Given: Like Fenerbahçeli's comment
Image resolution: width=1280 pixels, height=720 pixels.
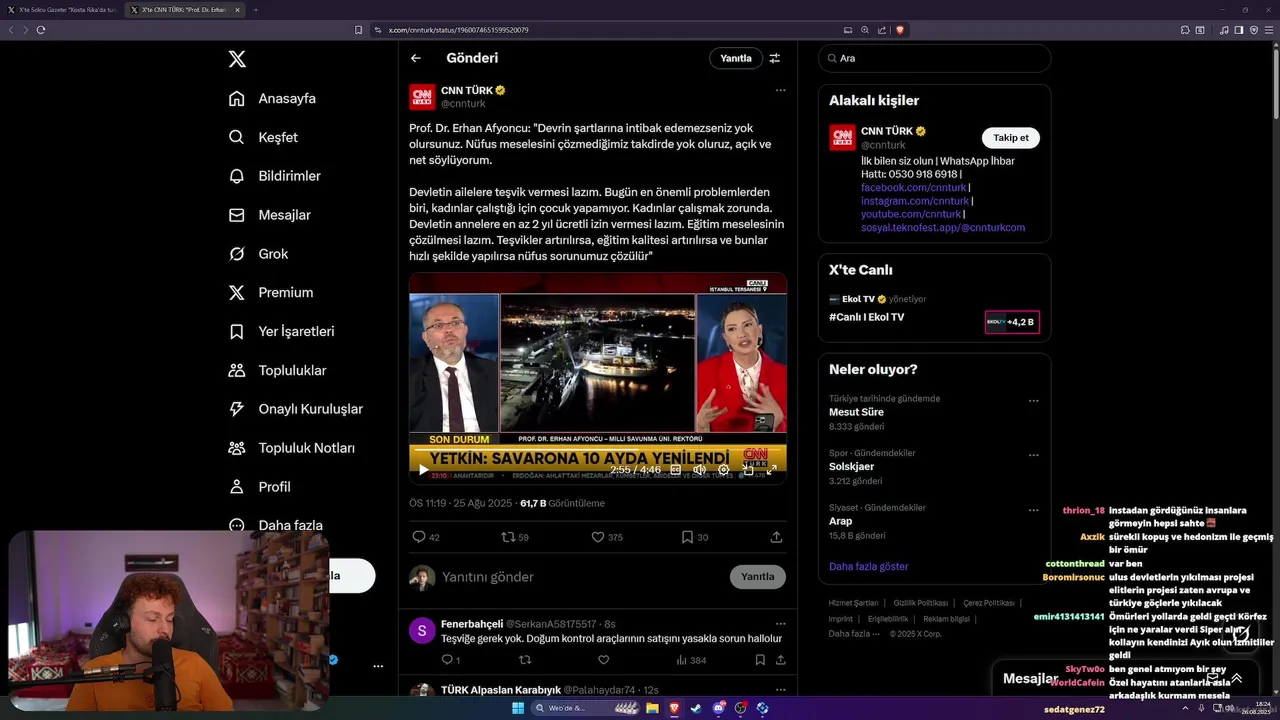Looking at the screenshot, I should pos(603,660).
